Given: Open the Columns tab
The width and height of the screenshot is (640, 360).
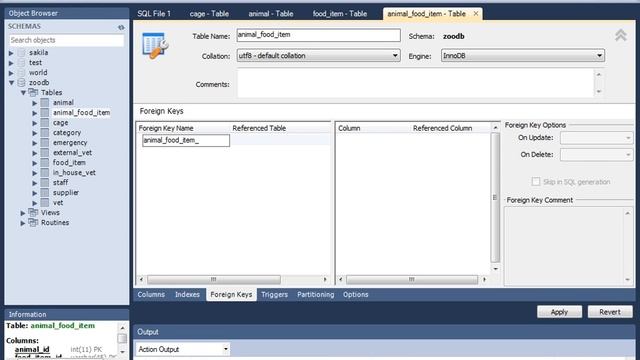Looking at the screenshot, I should pos(151,294).
